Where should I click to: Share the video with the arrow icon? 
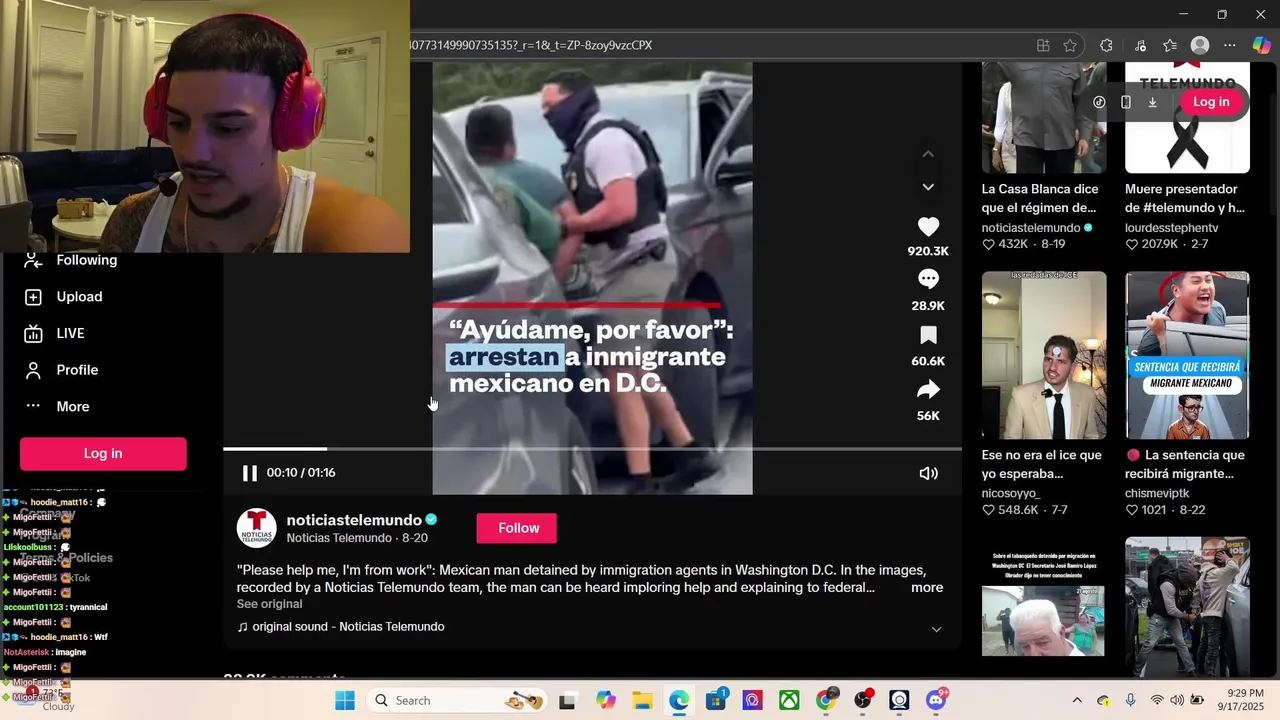tap(928, 390)
